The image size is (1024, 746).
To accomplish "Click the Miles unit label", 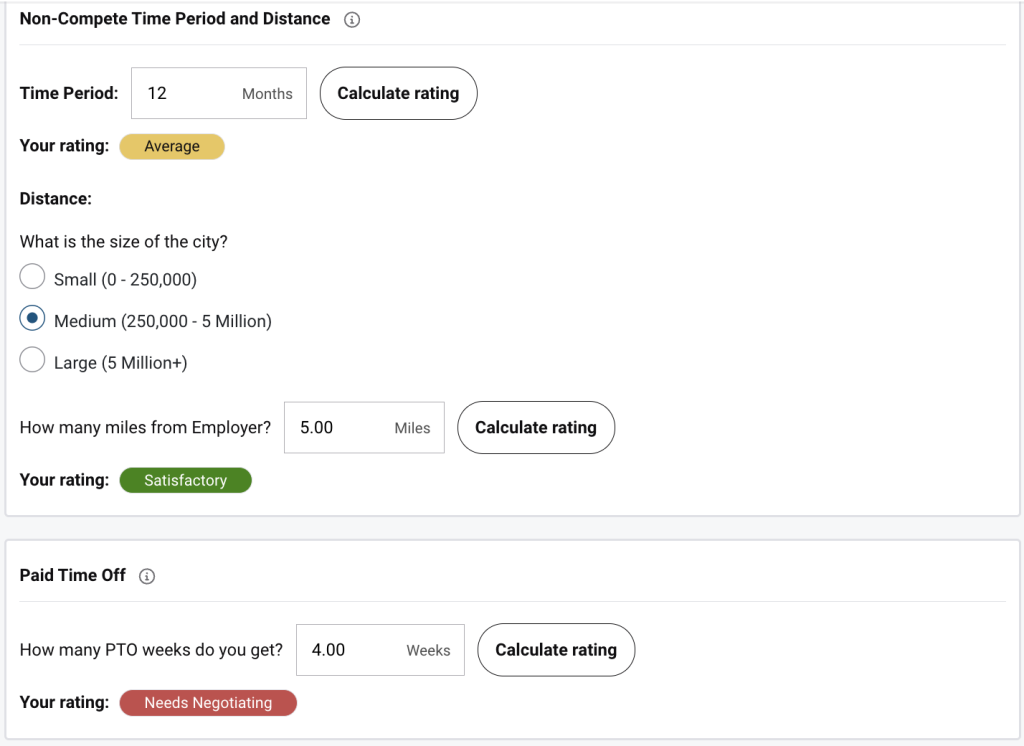I will [x=412, y=428].
